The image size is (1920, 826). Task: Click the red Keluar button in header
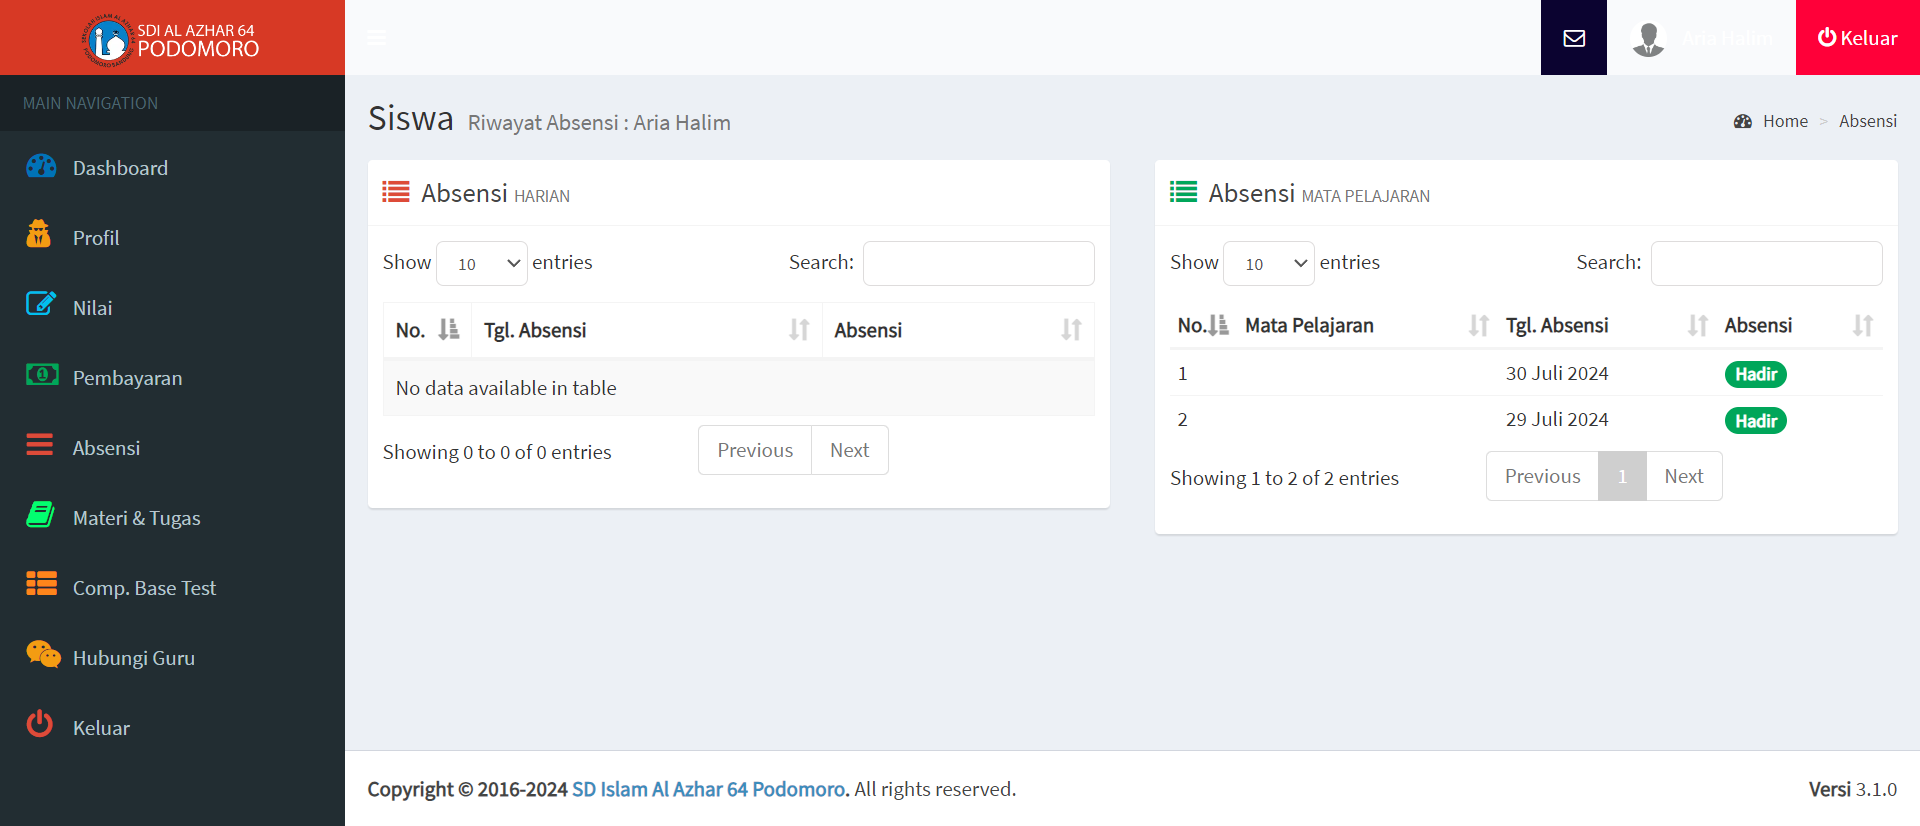[x=1857, y=38]
